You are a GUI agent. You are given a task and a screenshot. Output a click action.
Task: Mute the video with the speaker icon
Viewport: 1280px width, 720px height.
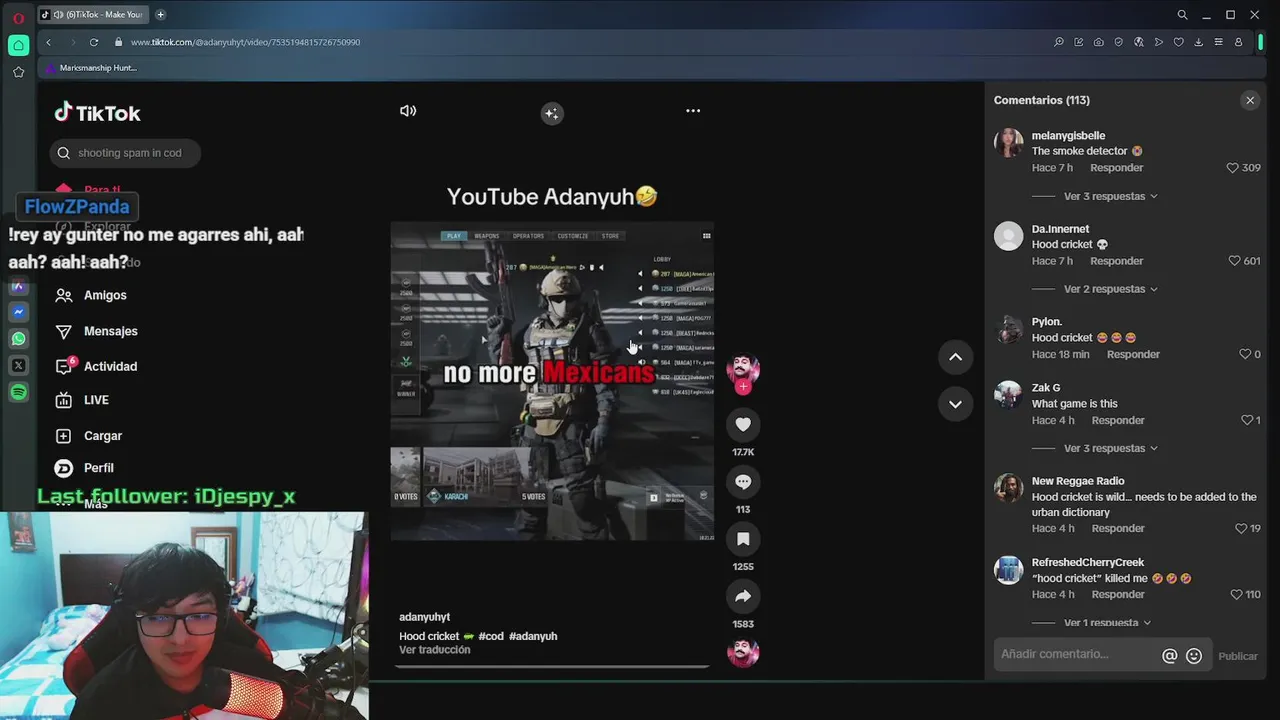point(408,111)
